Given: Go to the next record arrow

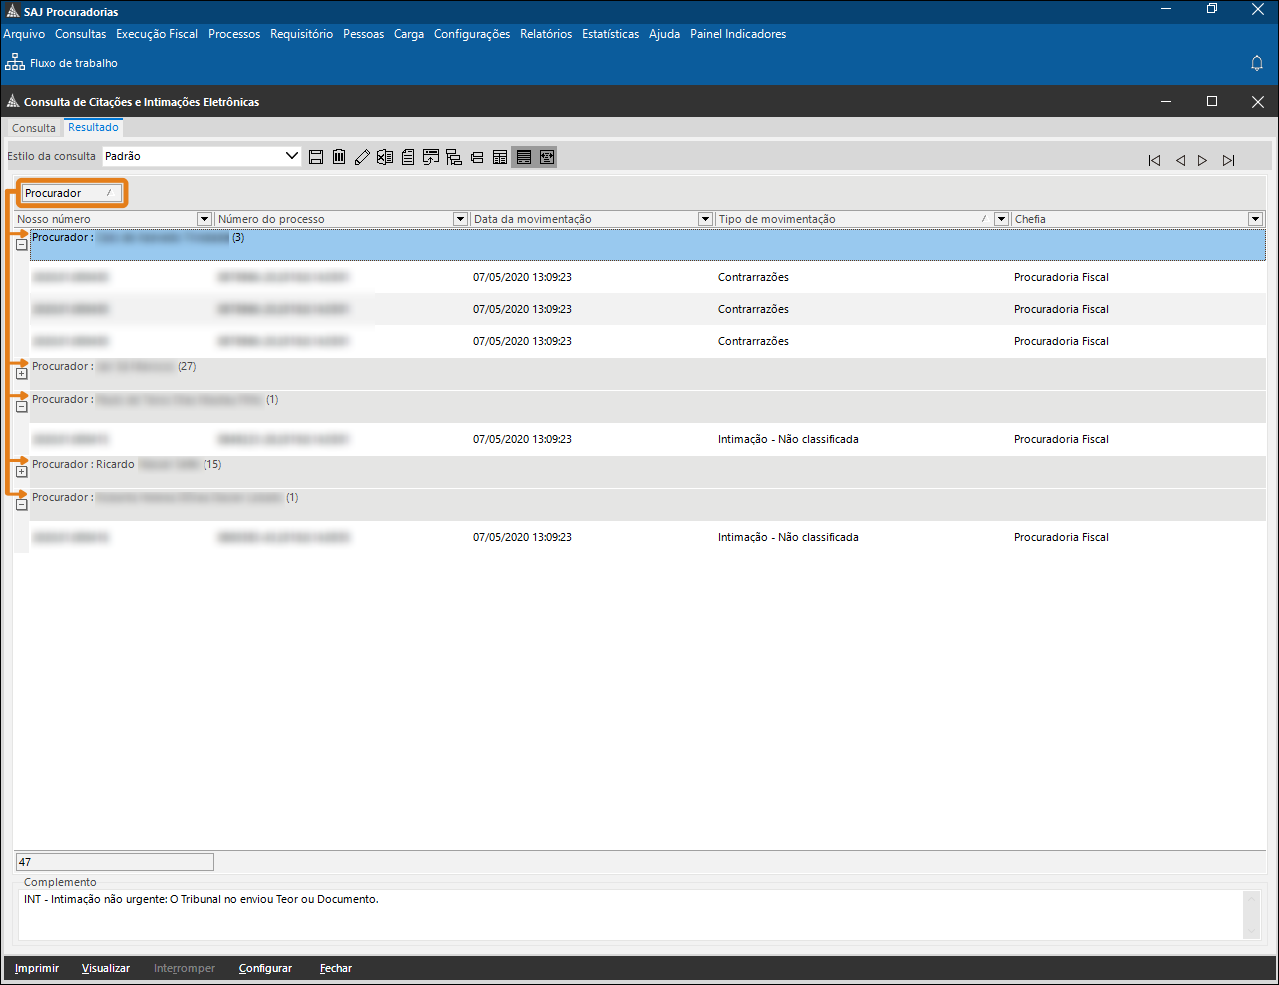Looking at the screenshot, I should 1202,160.
